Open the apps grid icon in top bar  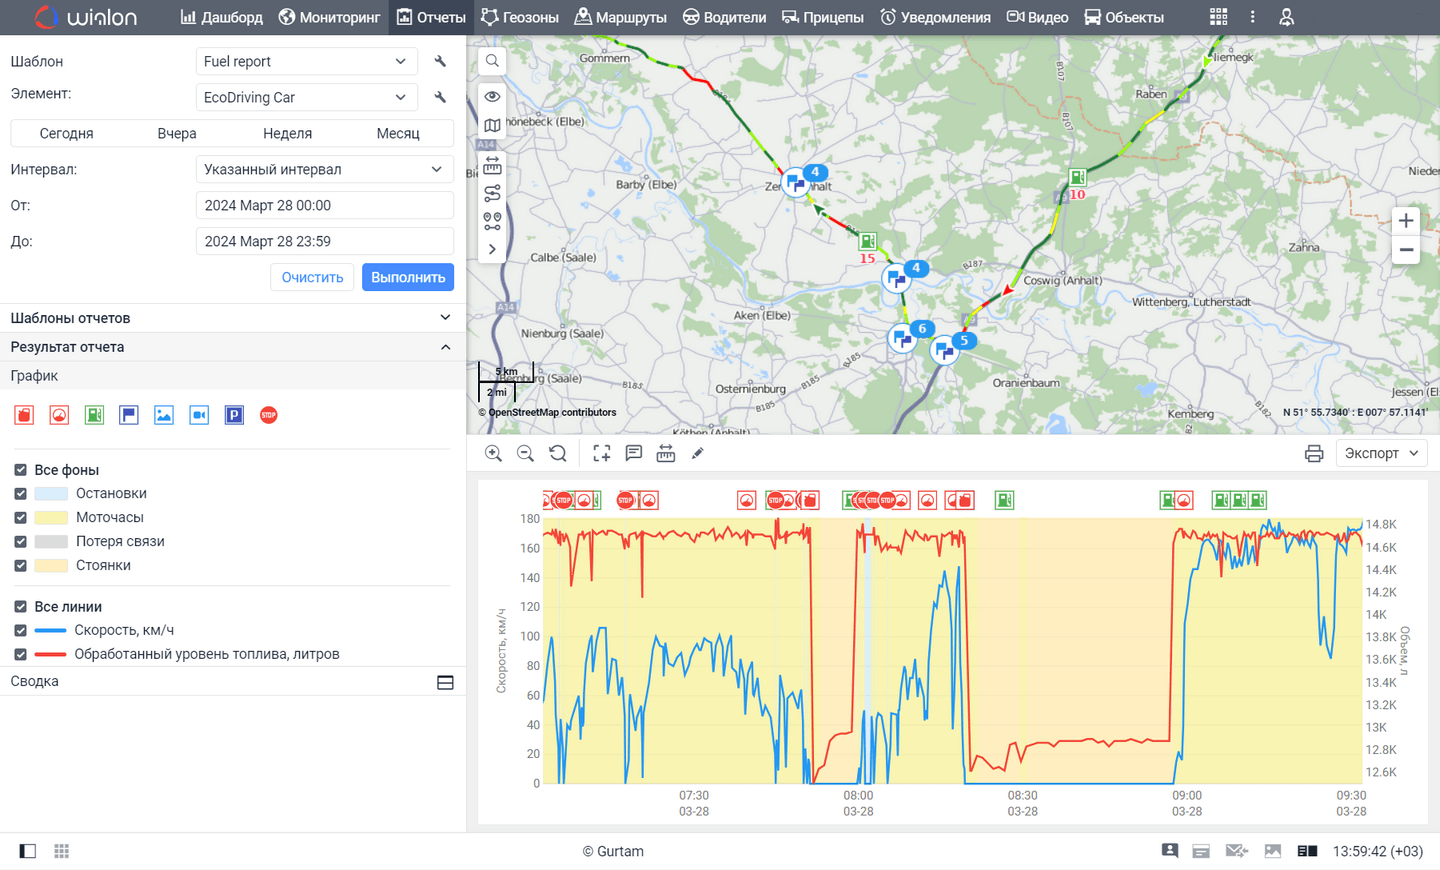coord(1218,17)
